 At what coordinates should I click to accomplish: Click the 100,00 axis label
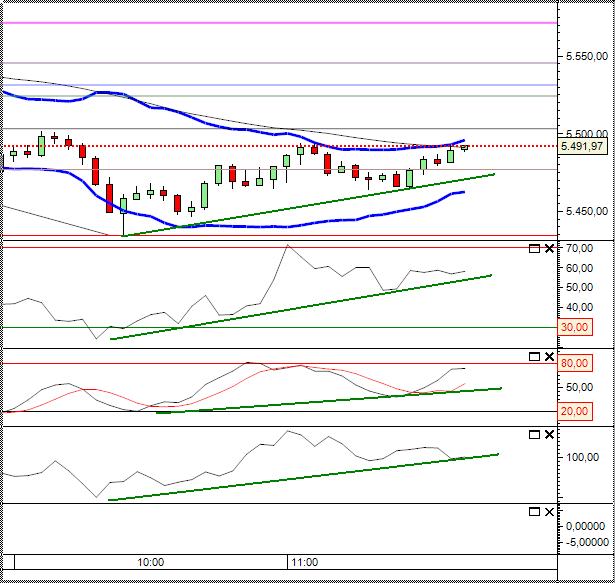point(582,457)
